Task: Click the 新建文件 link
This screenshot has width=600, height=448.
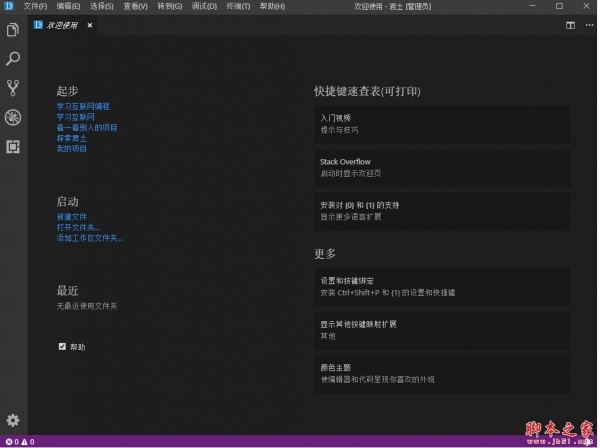Action: click(72, 216)
